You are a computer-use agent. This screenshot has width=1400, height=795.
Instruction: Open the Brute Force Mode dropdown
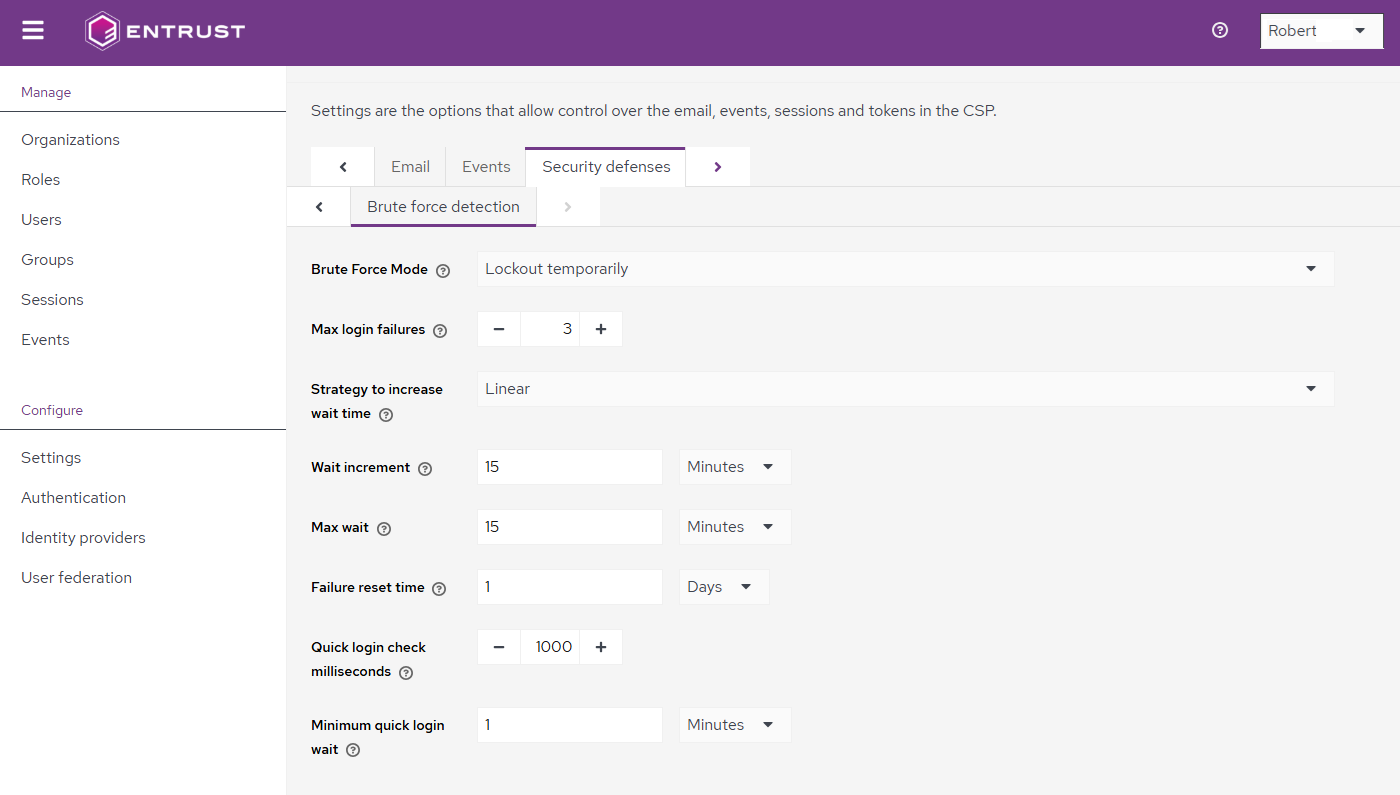coord(905,269)
